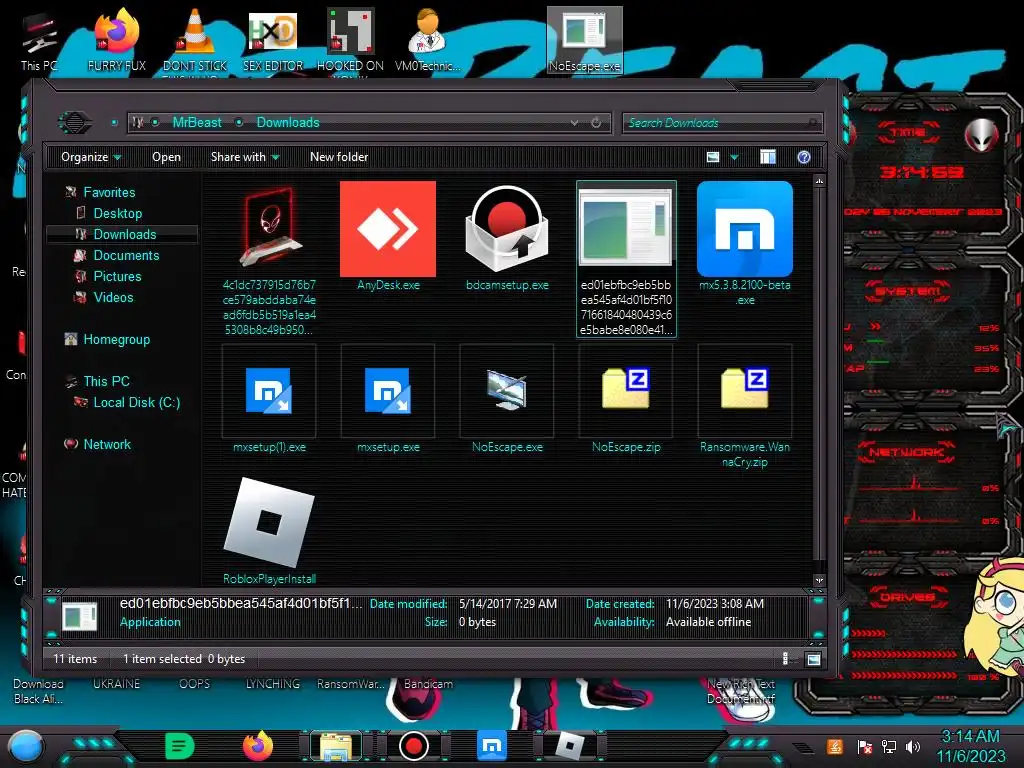The width and height of the screenshot is (1024, 768).
Task: Click the file list scroll up arrow
Action: (x=819, y=181)
